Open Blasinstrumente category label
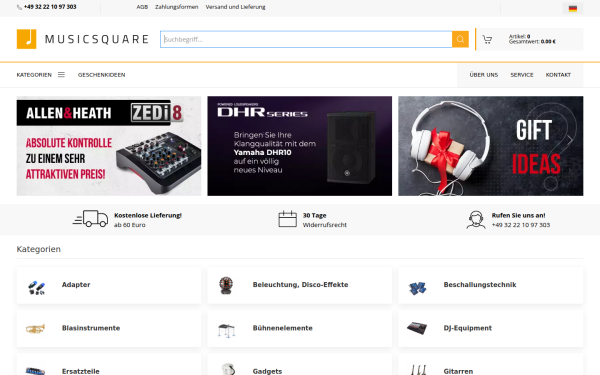 pyautogui.click(x=91, y=328)
